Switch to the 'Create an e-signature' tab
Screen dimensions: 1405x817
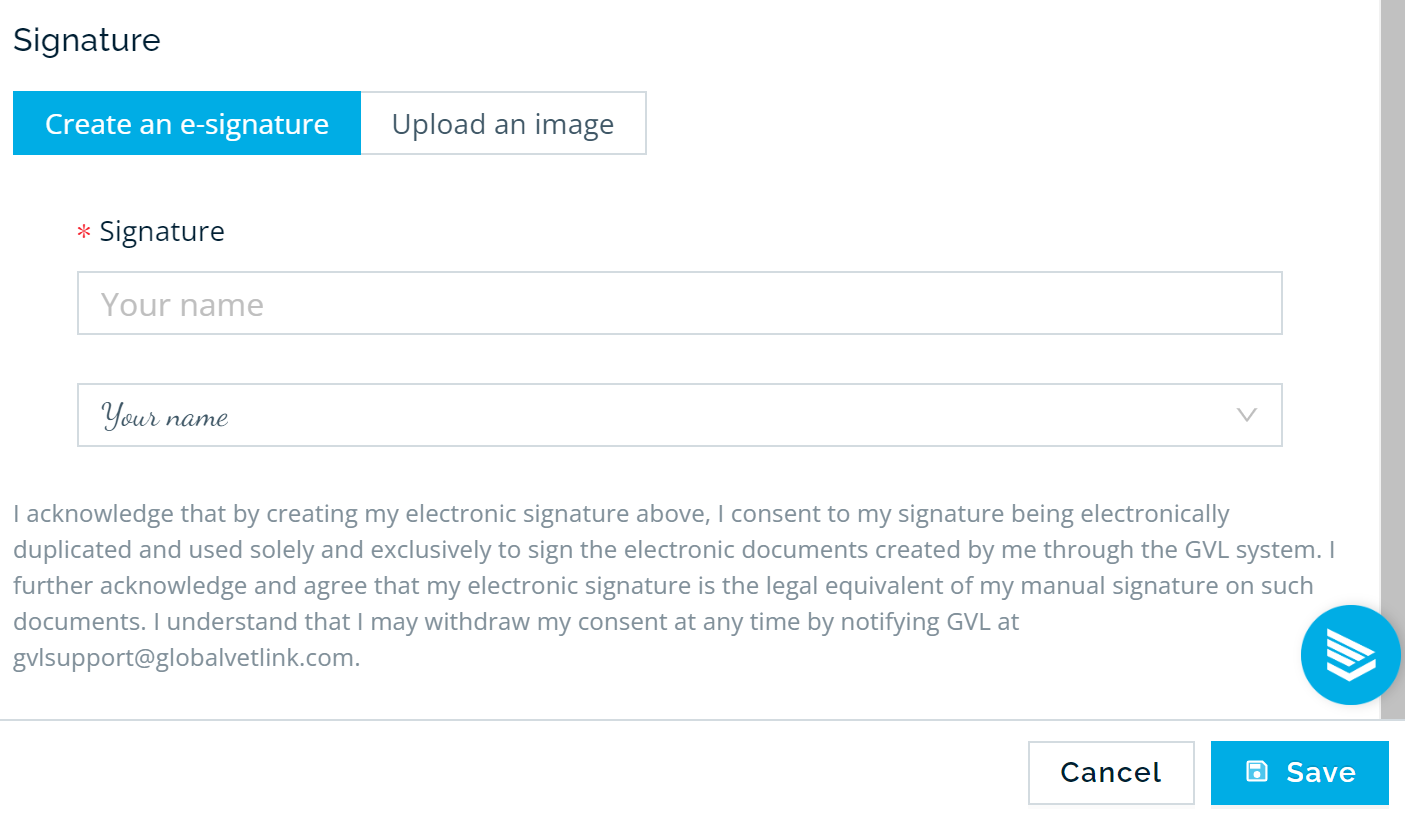coord(187,124)
